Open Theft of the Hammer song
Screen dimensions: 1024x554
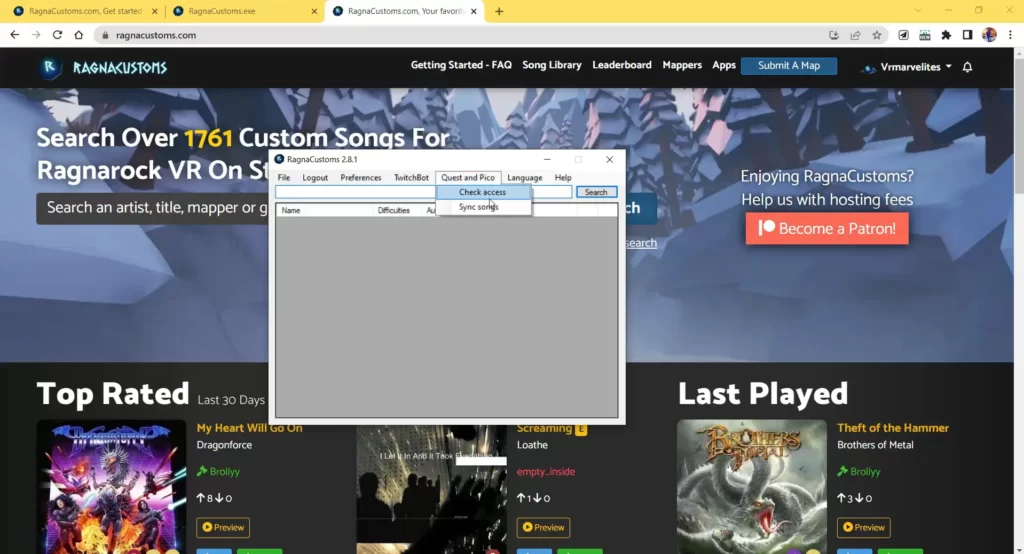(x=893, y=428)
